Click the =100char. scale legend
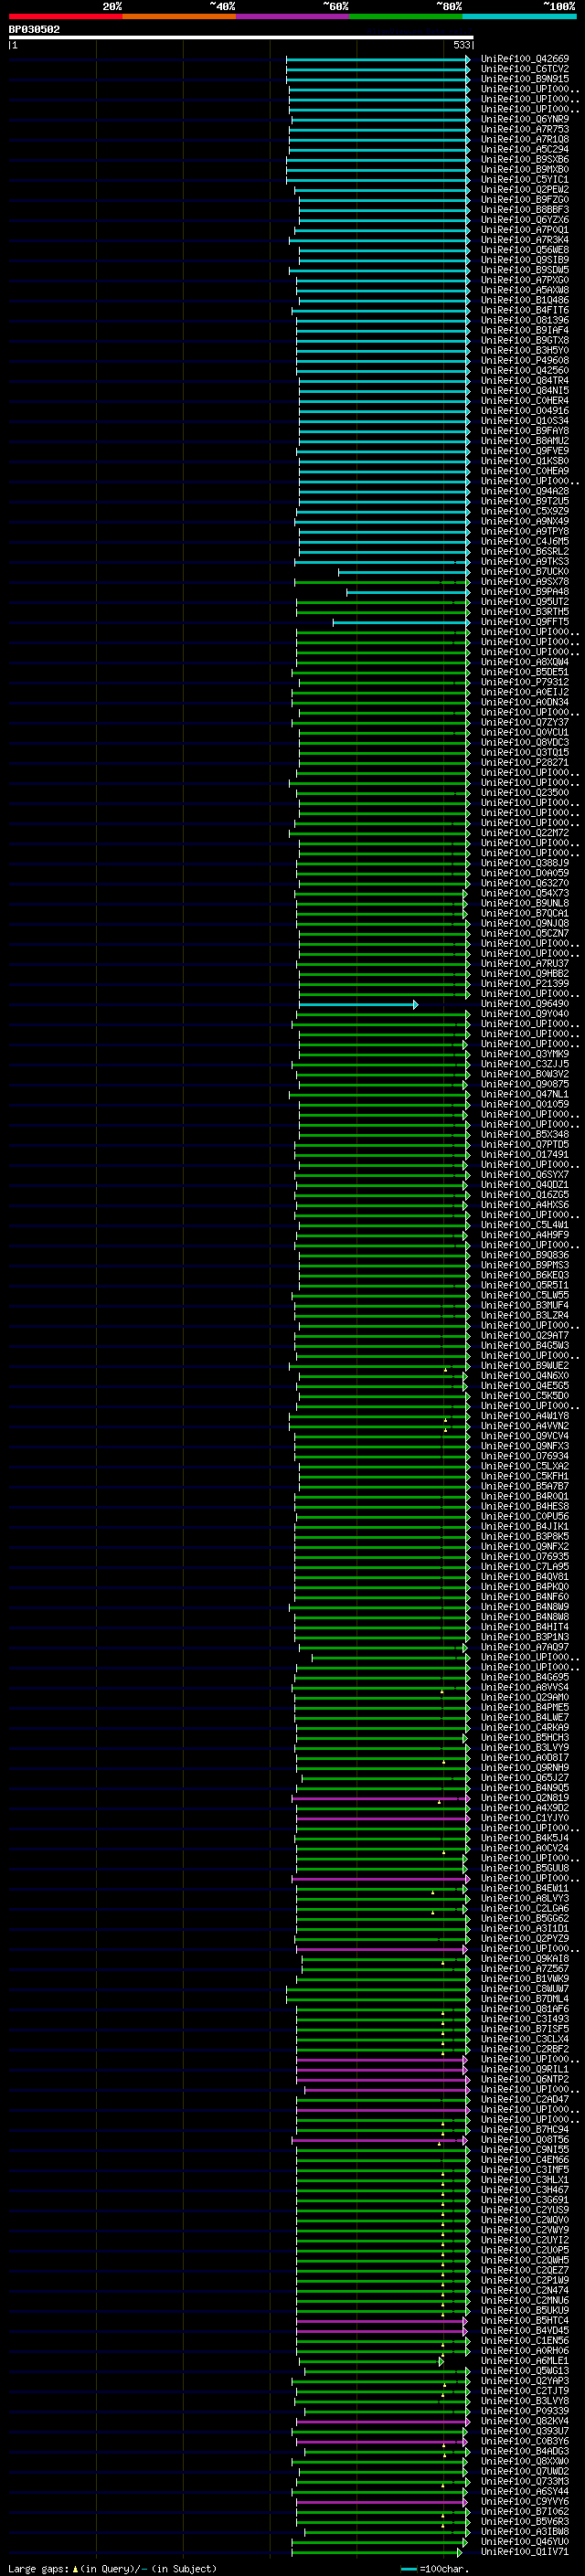The width and height of the screenshot is (585, 2576). [435, 2569]
